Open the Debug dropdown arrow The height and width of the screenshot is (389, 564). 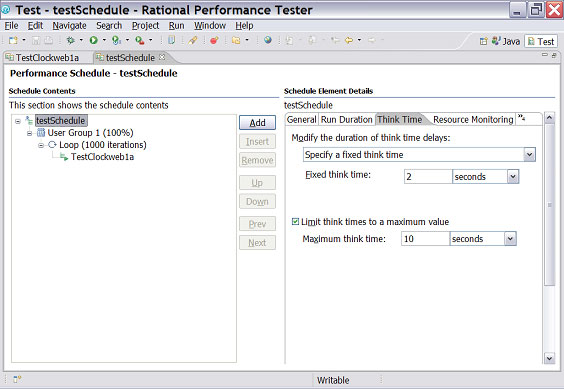coord(81,40)
